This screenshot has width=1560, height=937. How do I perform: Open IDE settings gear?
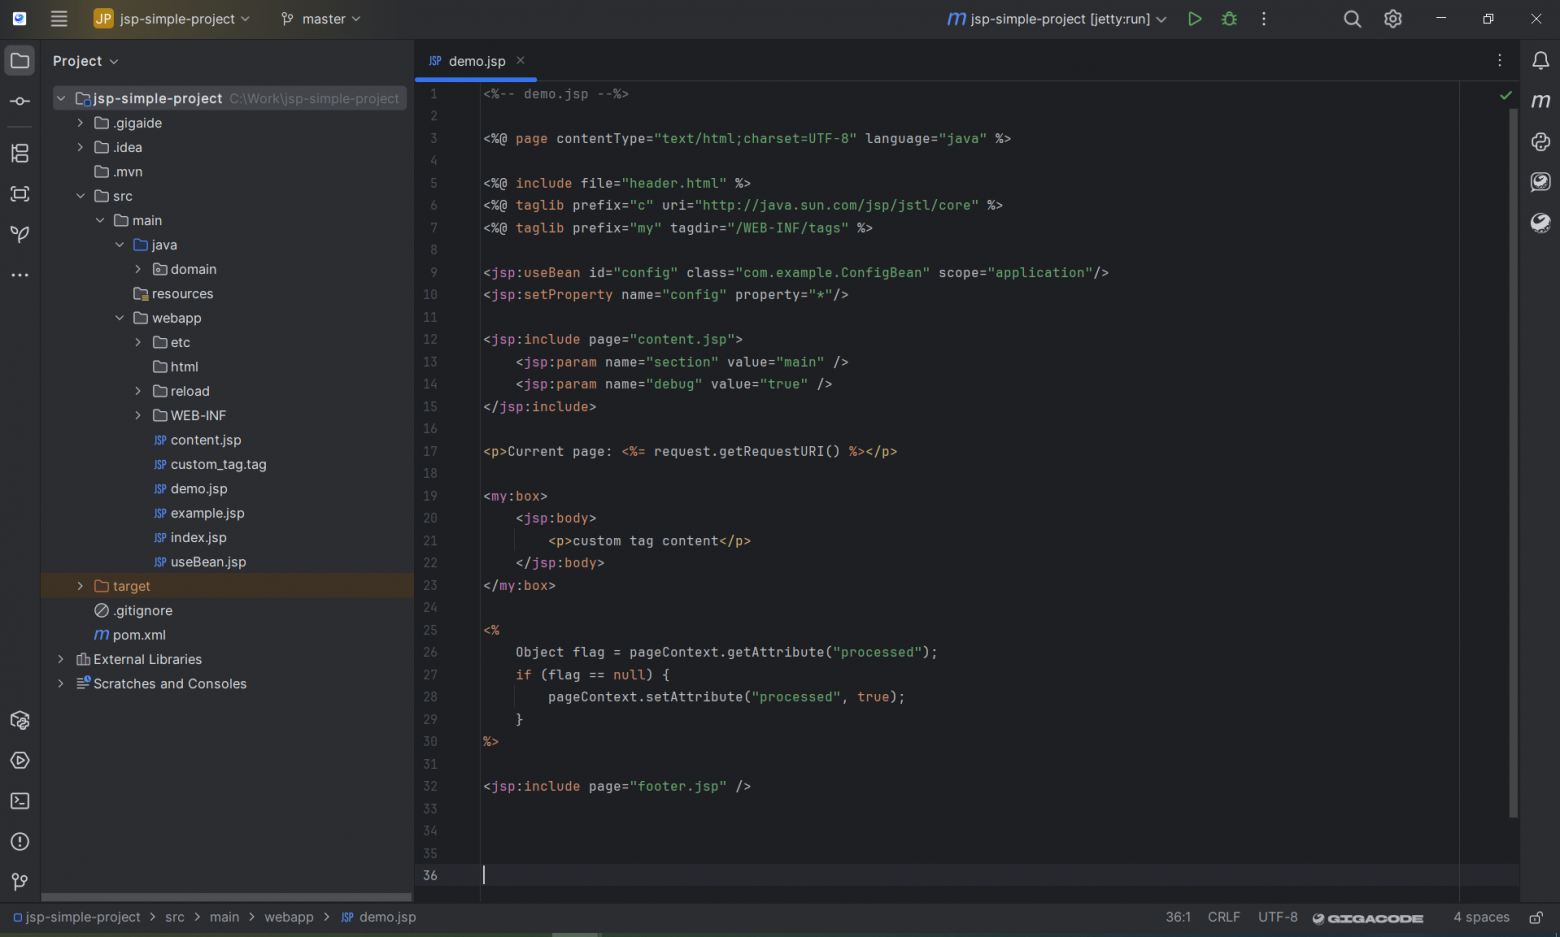click(1393, 19)
